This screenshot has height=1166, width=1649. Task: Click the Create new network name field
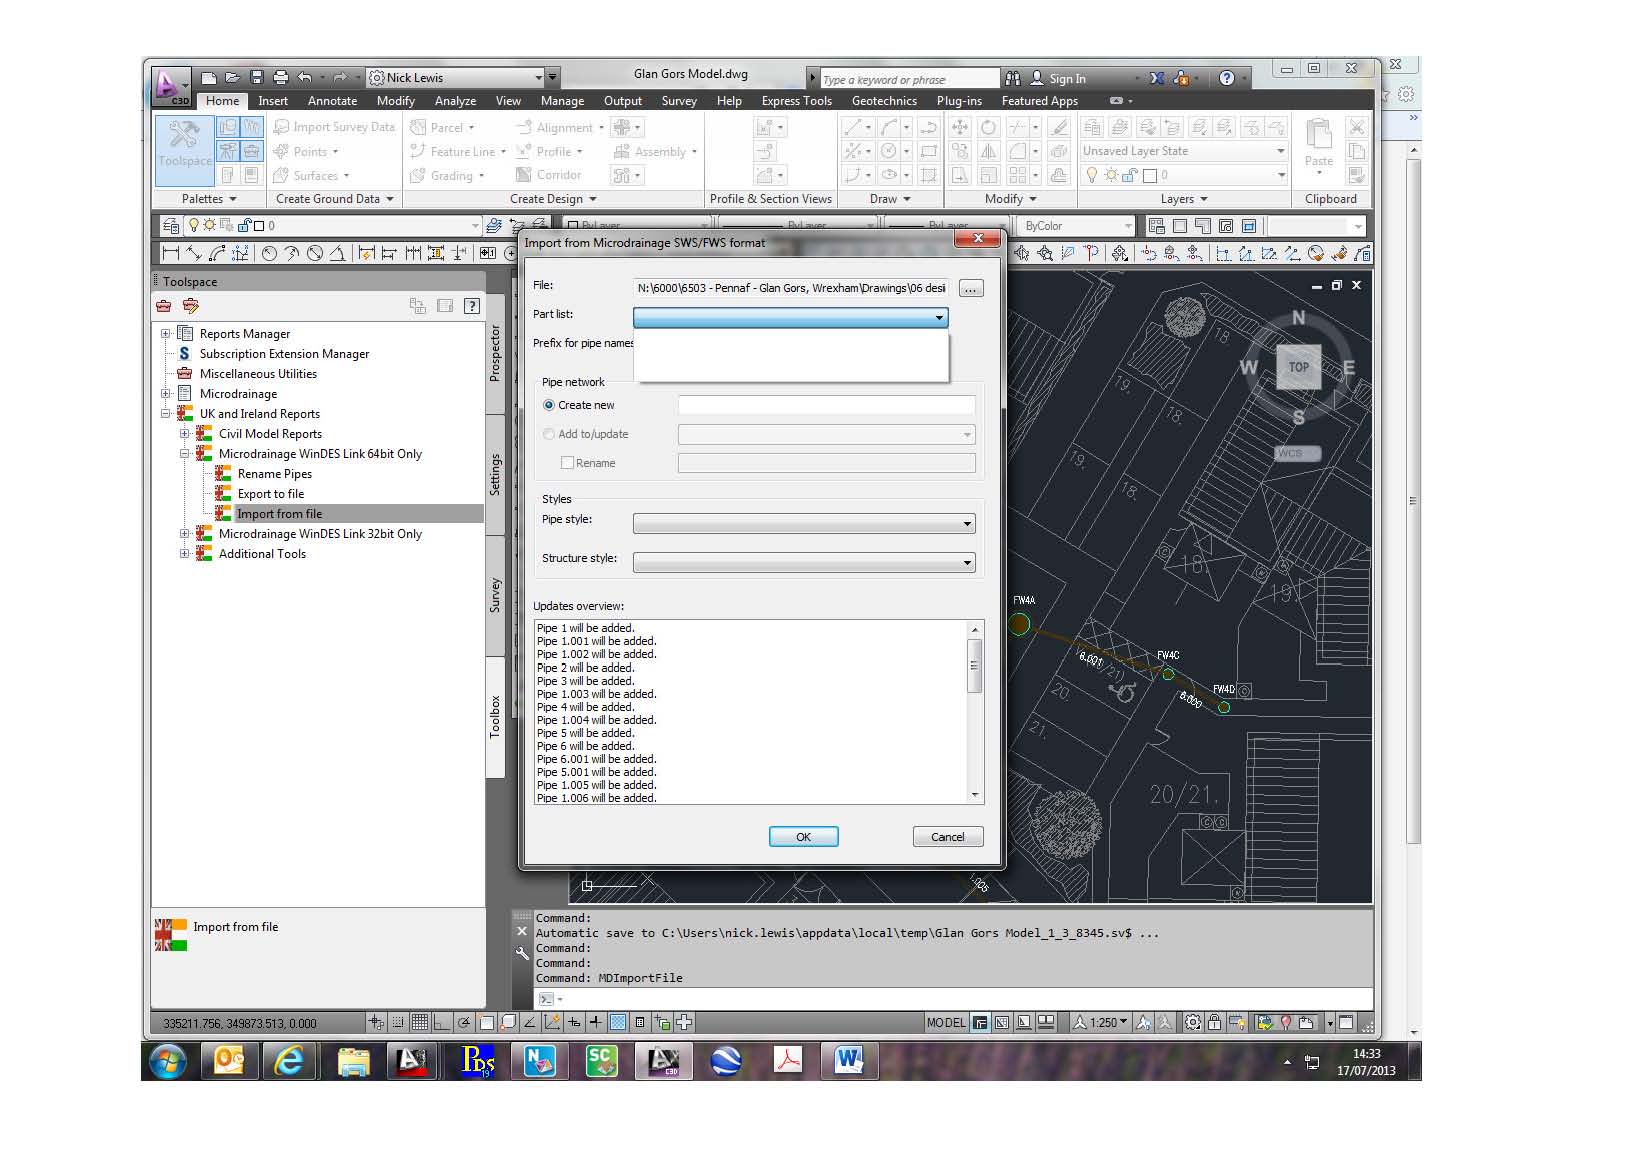(x=827, y=405)
